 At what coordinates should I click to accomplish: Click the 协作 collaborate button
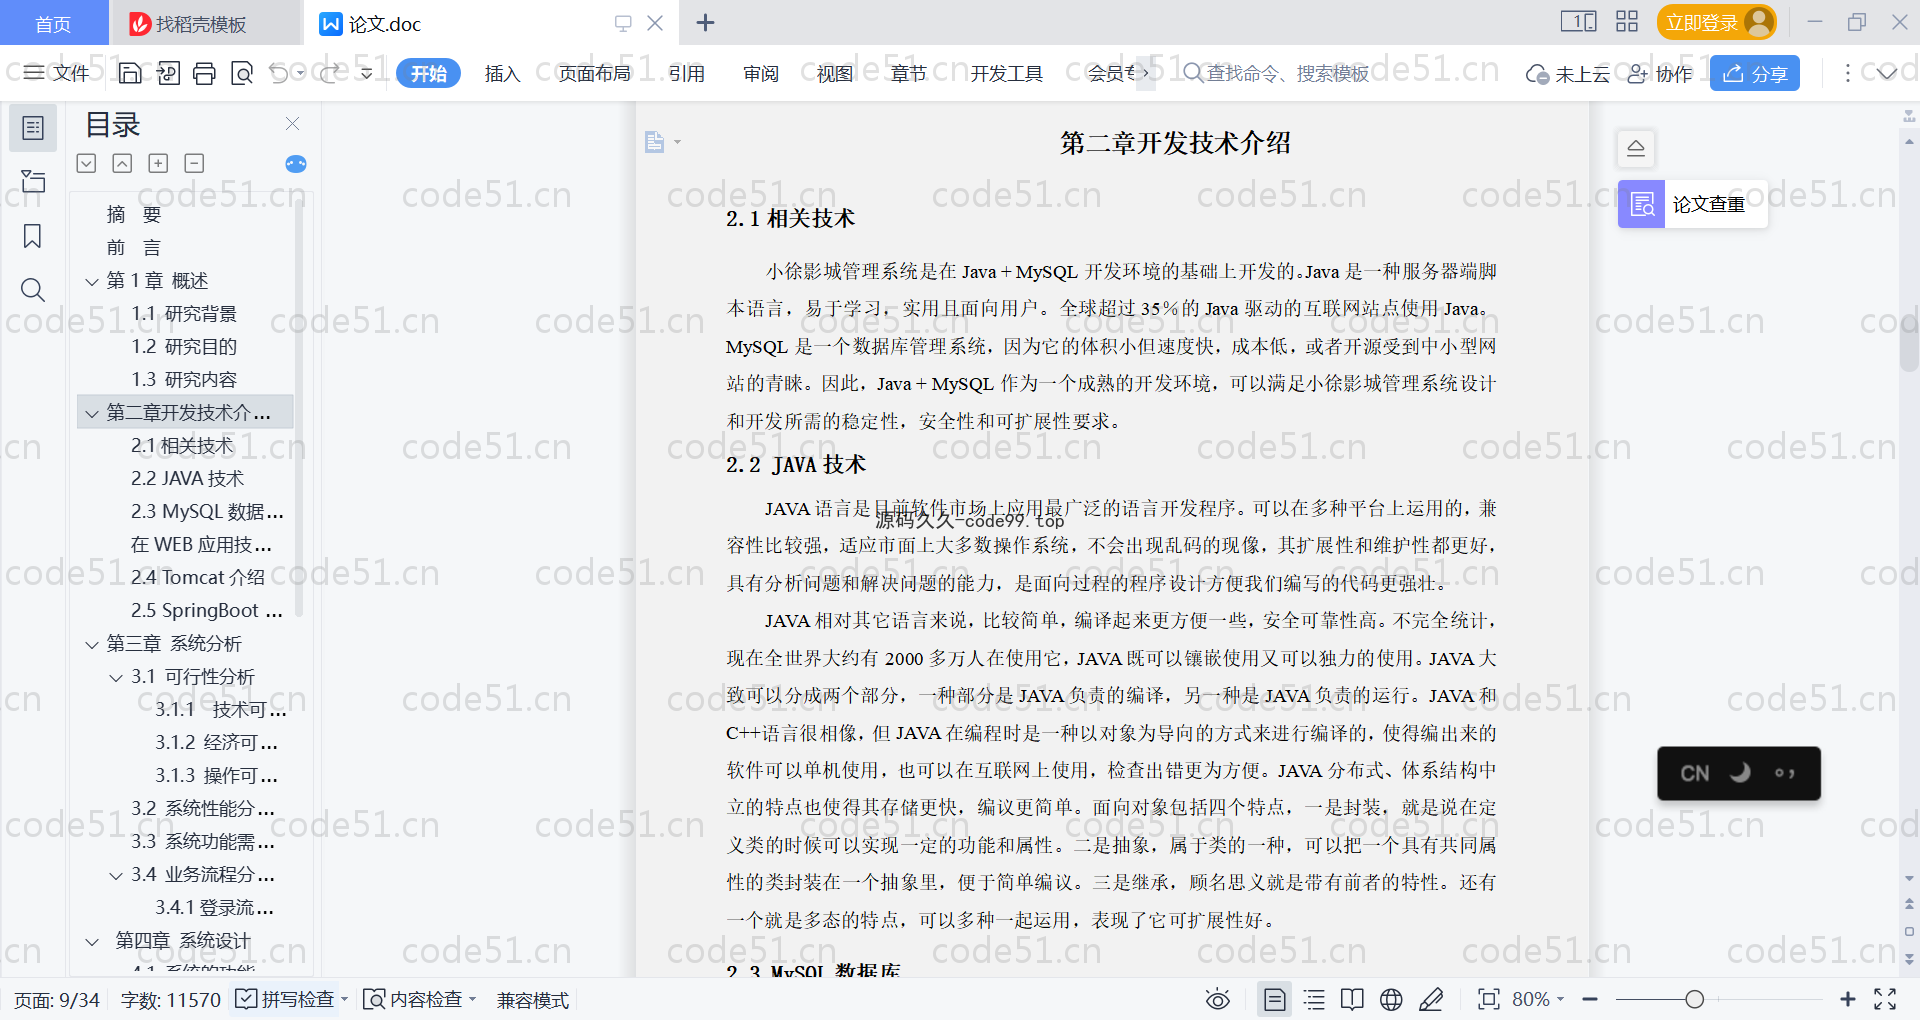pos(1660,73)
